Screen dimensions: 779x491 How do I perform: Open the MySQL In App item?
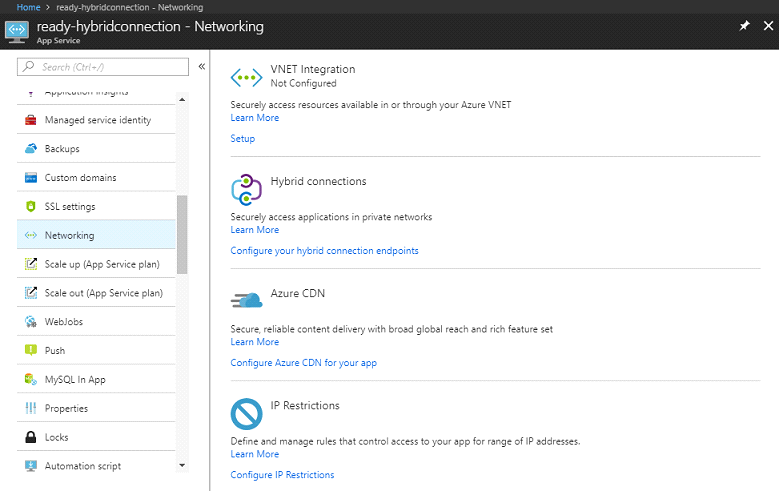tap(96, 379)
